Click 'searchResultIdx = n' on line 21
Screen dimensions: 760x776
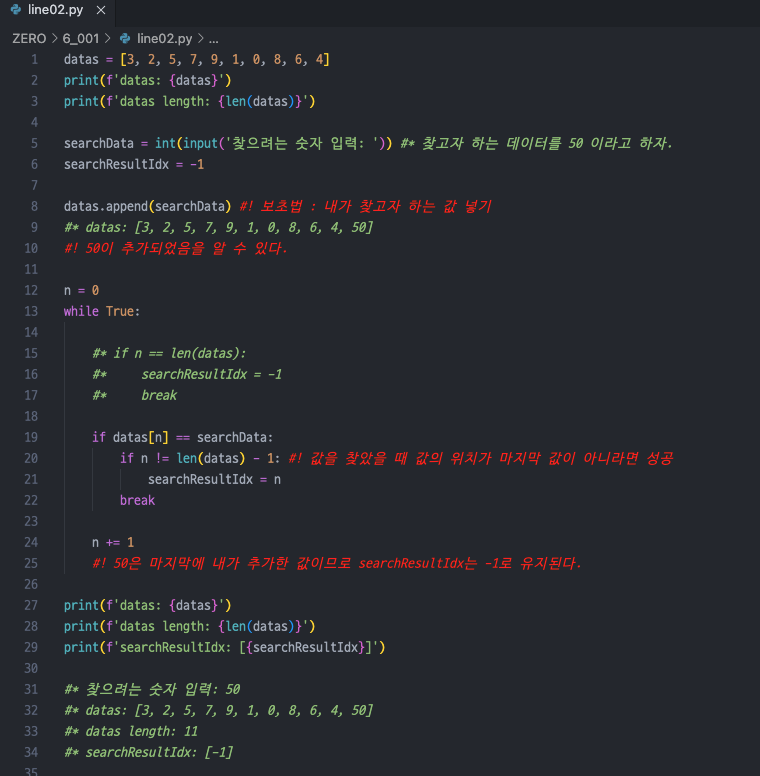(214, 480)
